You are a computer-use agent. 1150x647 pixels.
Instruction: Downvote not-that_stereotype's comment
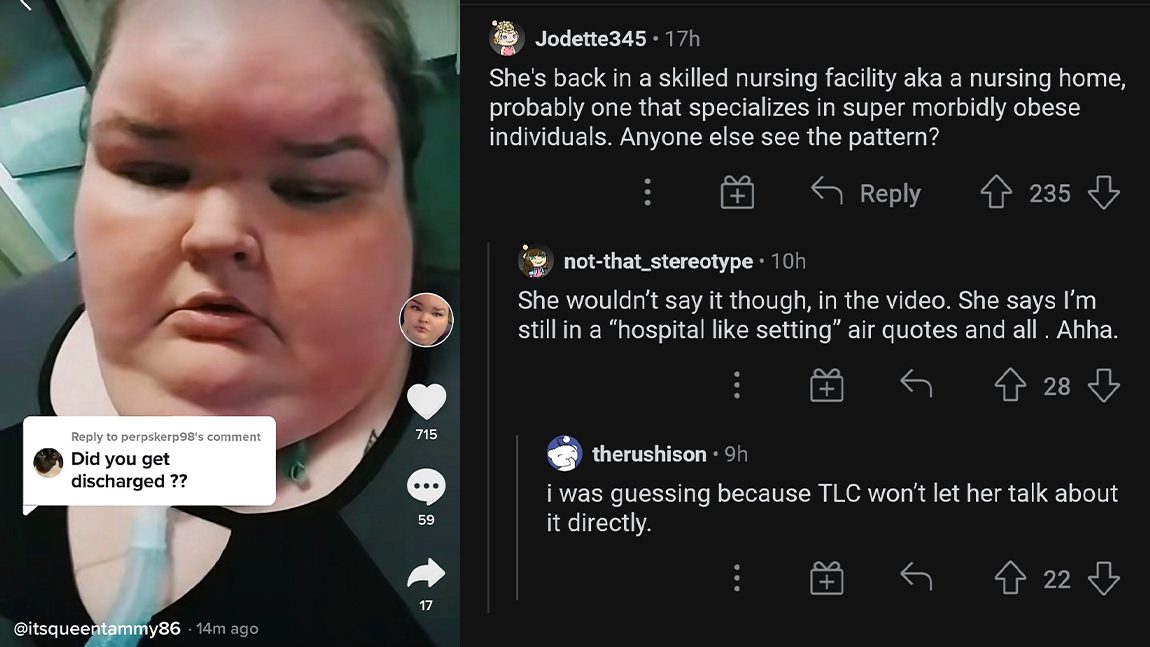click(1104, 385)
